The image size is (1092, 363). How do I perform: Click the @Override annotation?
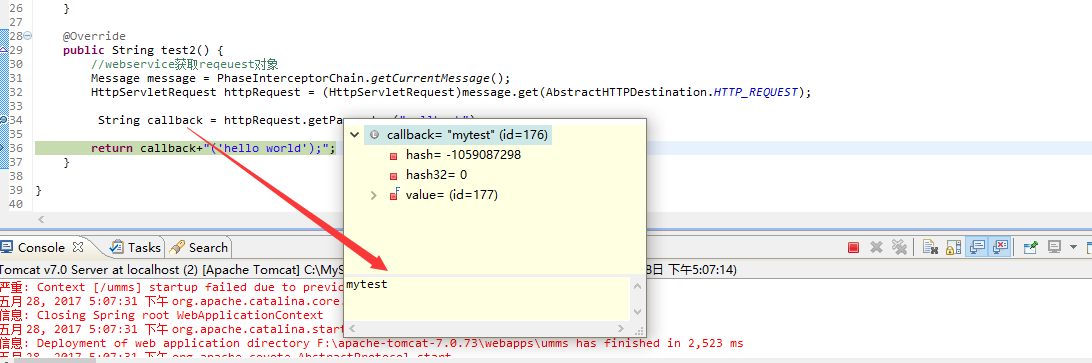pyautogui.click(x=94, y=36)
